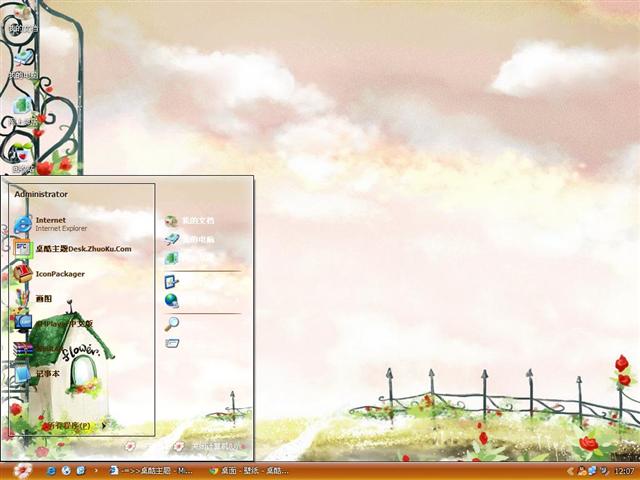Expand hidden tray icons arrow
The height and width of the screenshot is (480, 640).
[570, 471]
